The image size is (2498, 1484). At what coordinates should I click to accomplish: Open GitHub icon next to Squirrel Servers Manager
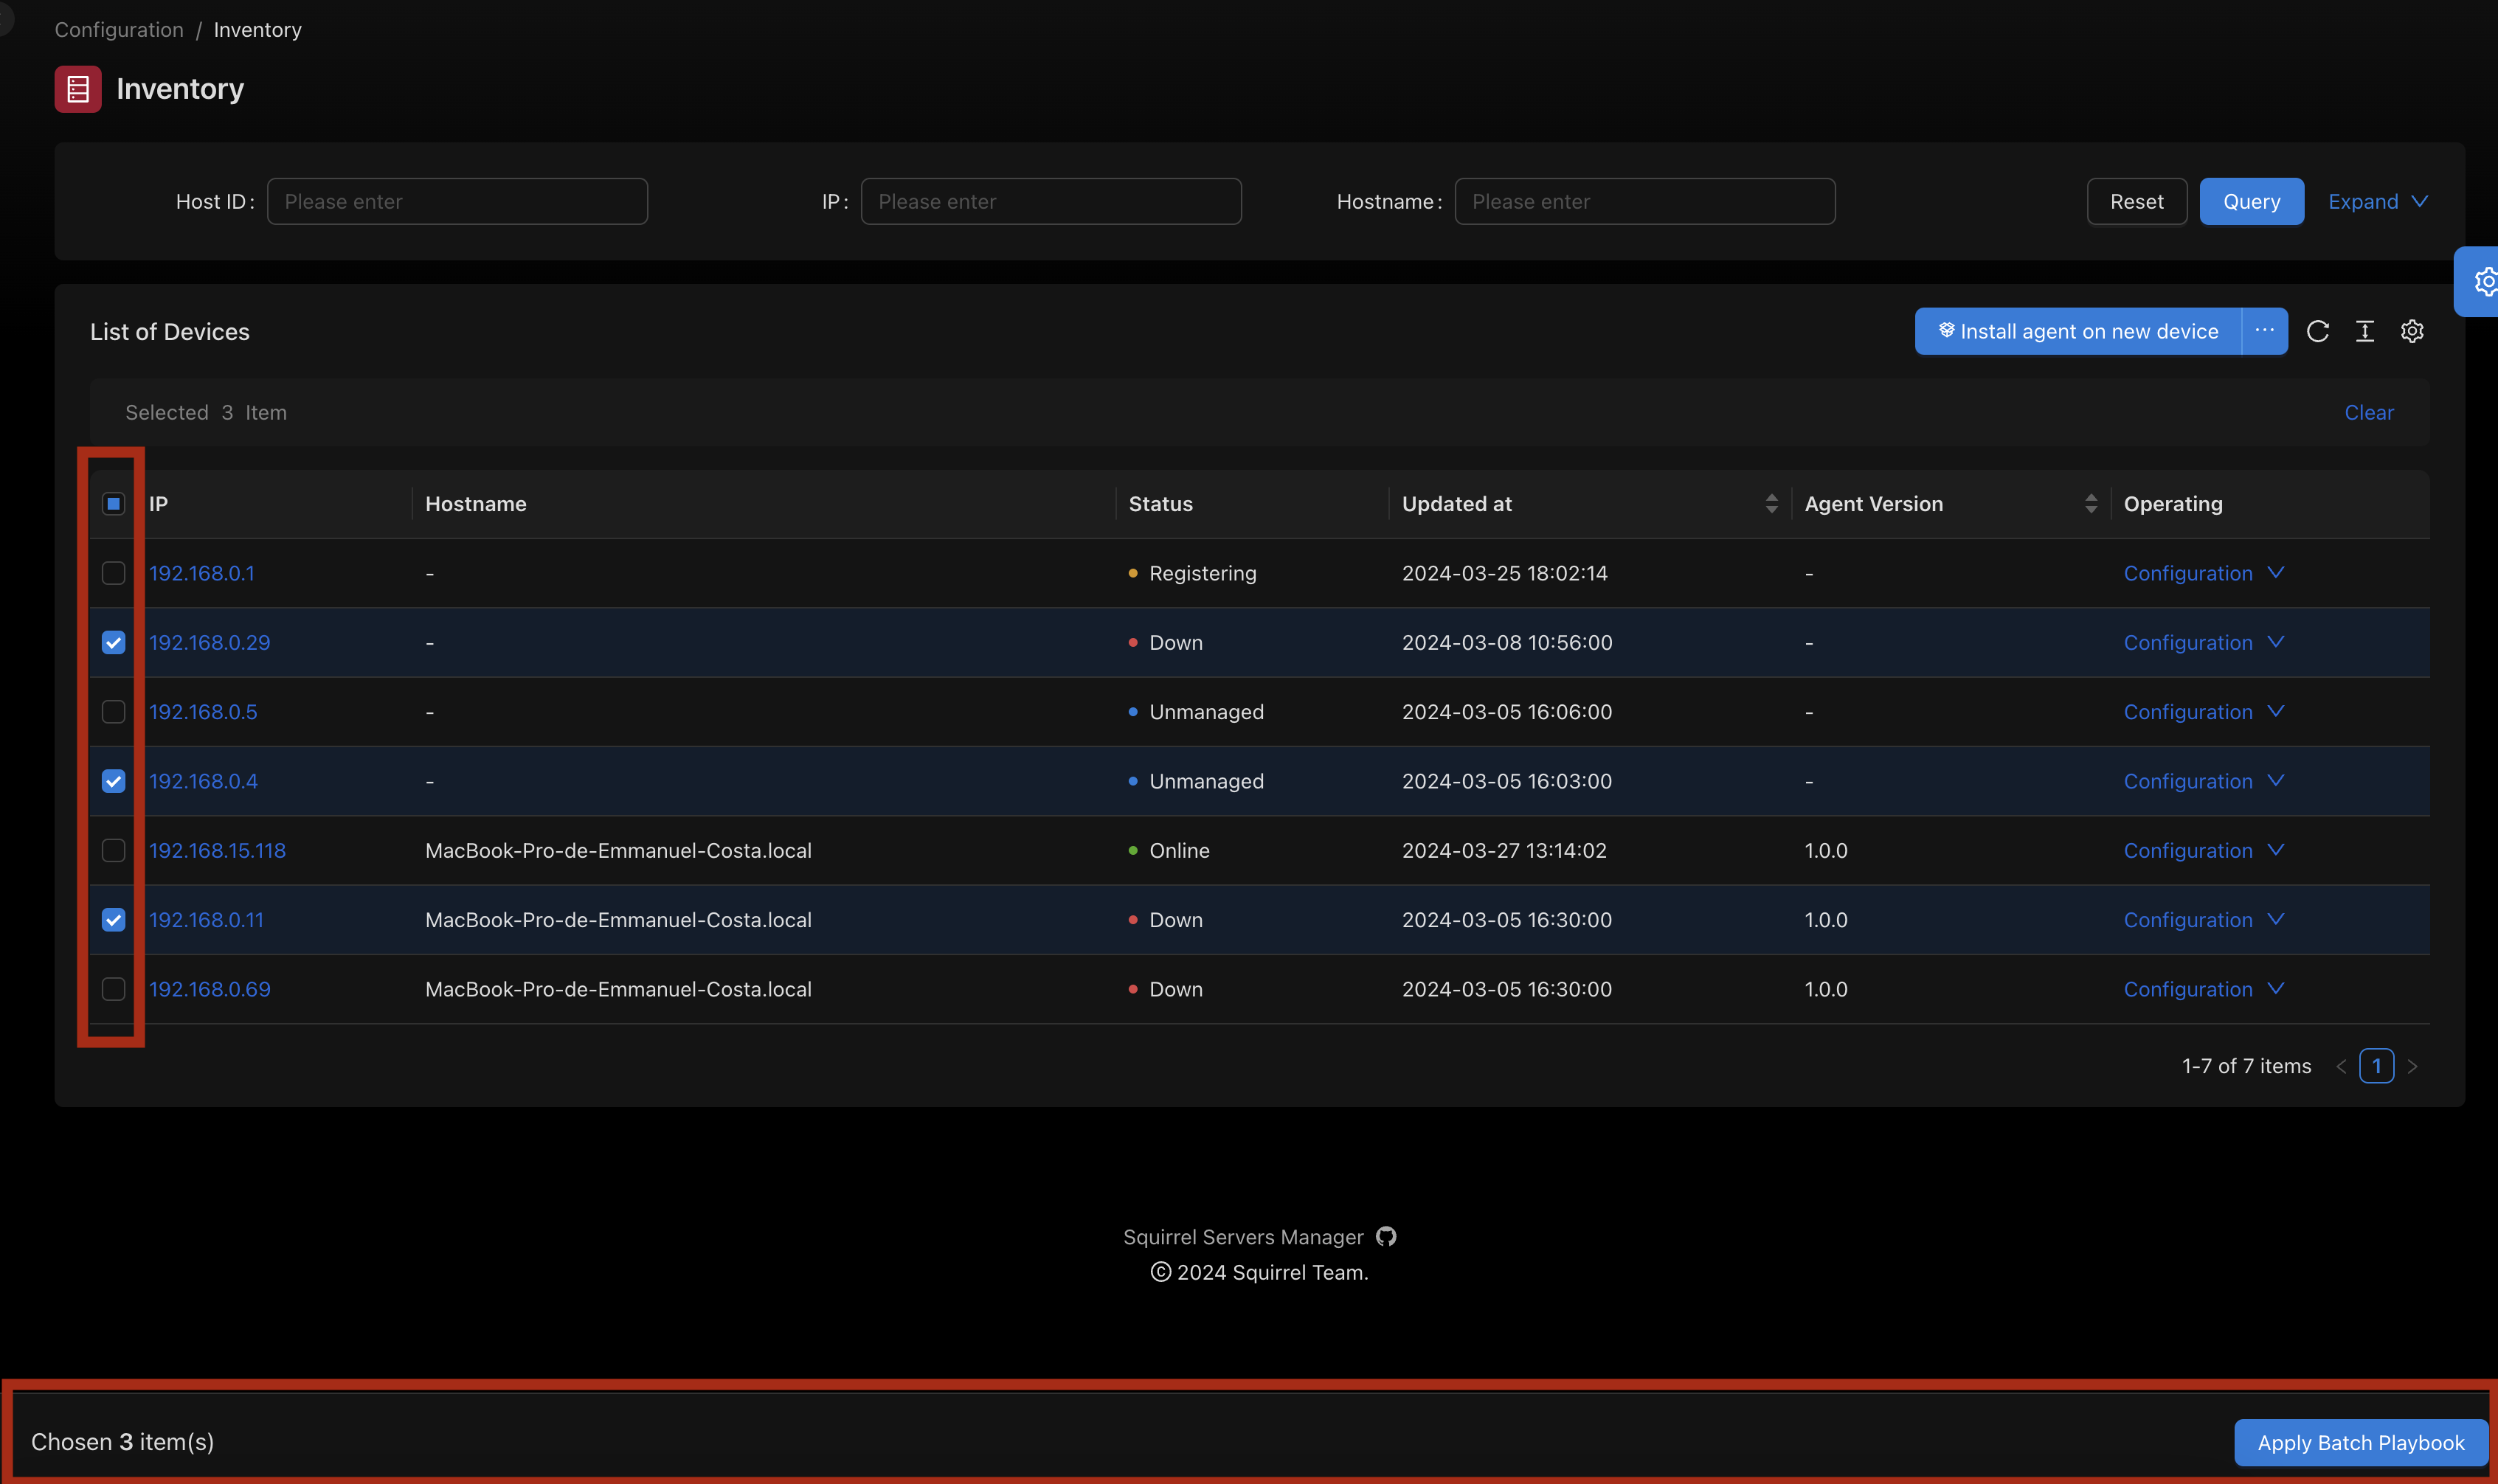click(x=1385, y=1237)
